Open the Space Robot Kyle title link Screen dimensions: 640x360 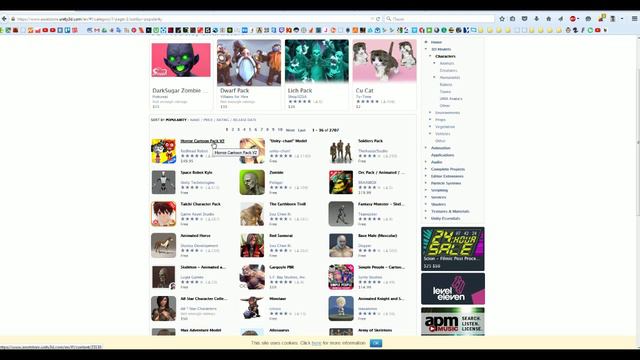point(196,172)
